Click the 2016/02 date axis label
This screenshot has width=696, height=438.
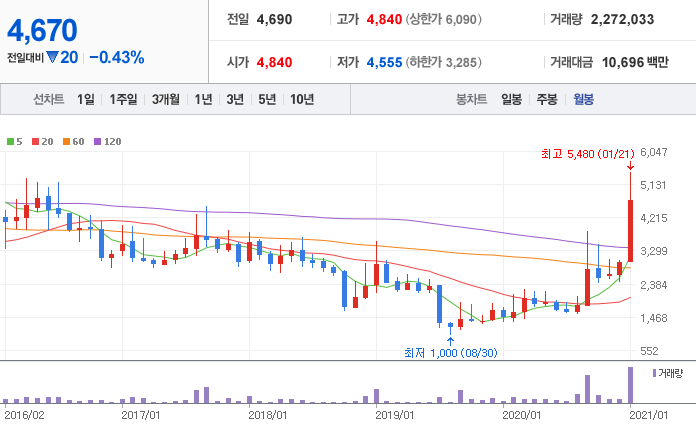24,415
